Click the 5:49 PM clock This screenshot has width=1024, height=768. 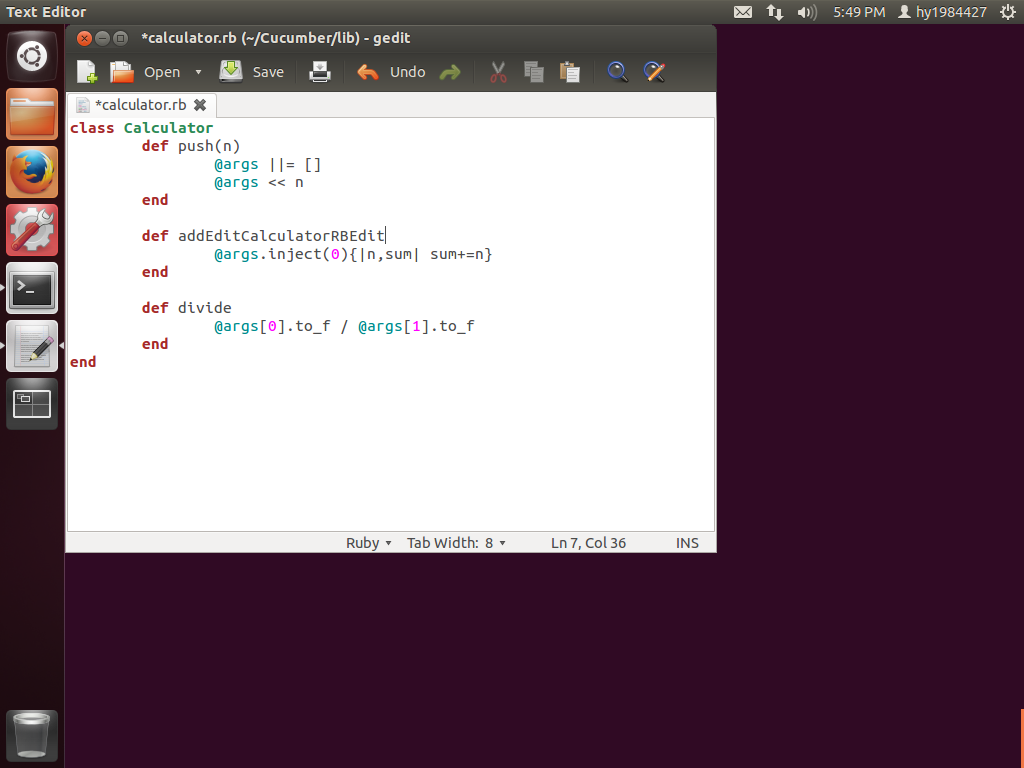coord(859,12)
